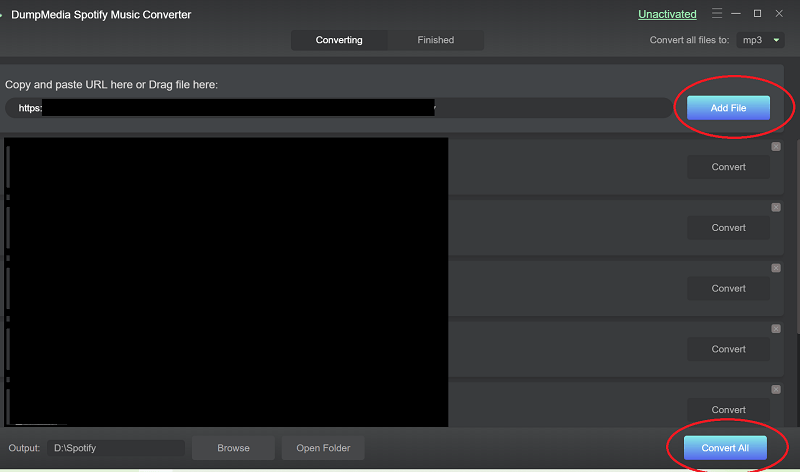The width and height of the screenshot is (800, 472).
Task: Click Convert for the first song
Action: click(728, 167)
